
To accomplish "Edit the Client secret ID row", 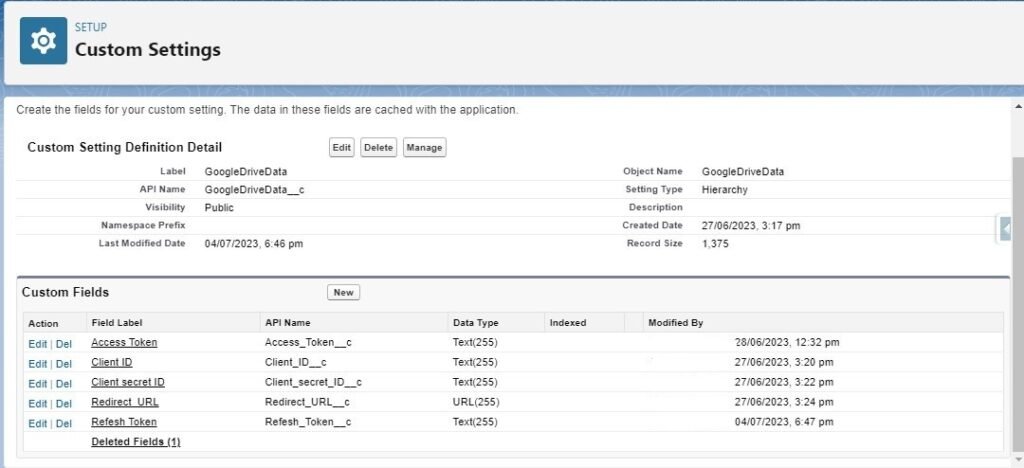I will pos(38,383).
